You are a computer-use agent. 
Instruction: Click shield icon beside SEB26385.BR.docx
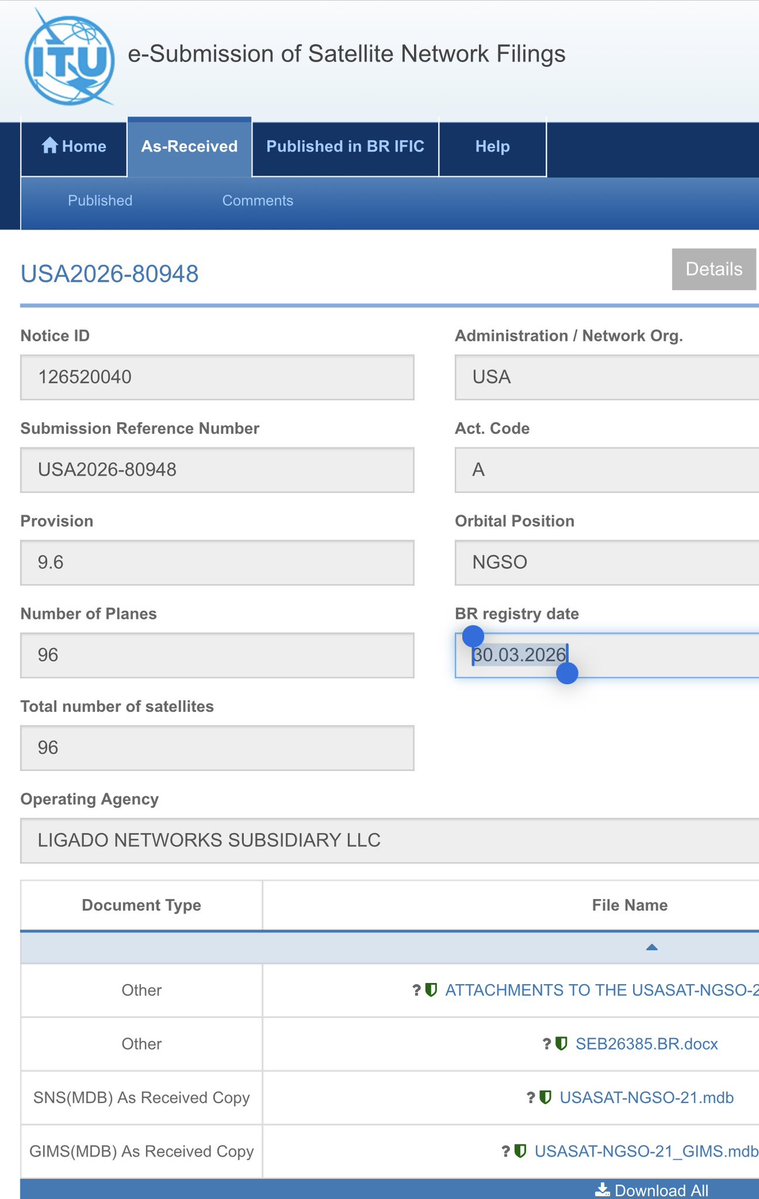pyautogui.click(x=561, y=1044)
